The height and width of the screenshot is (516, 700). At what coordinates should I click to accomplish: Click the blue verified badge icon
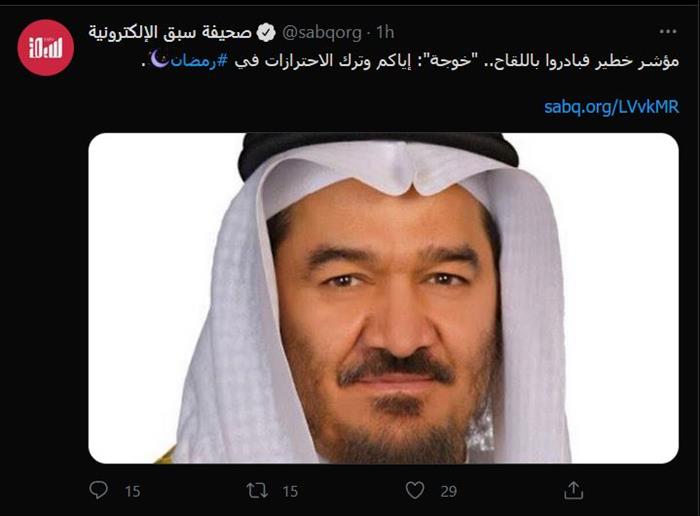click(266, 33)
